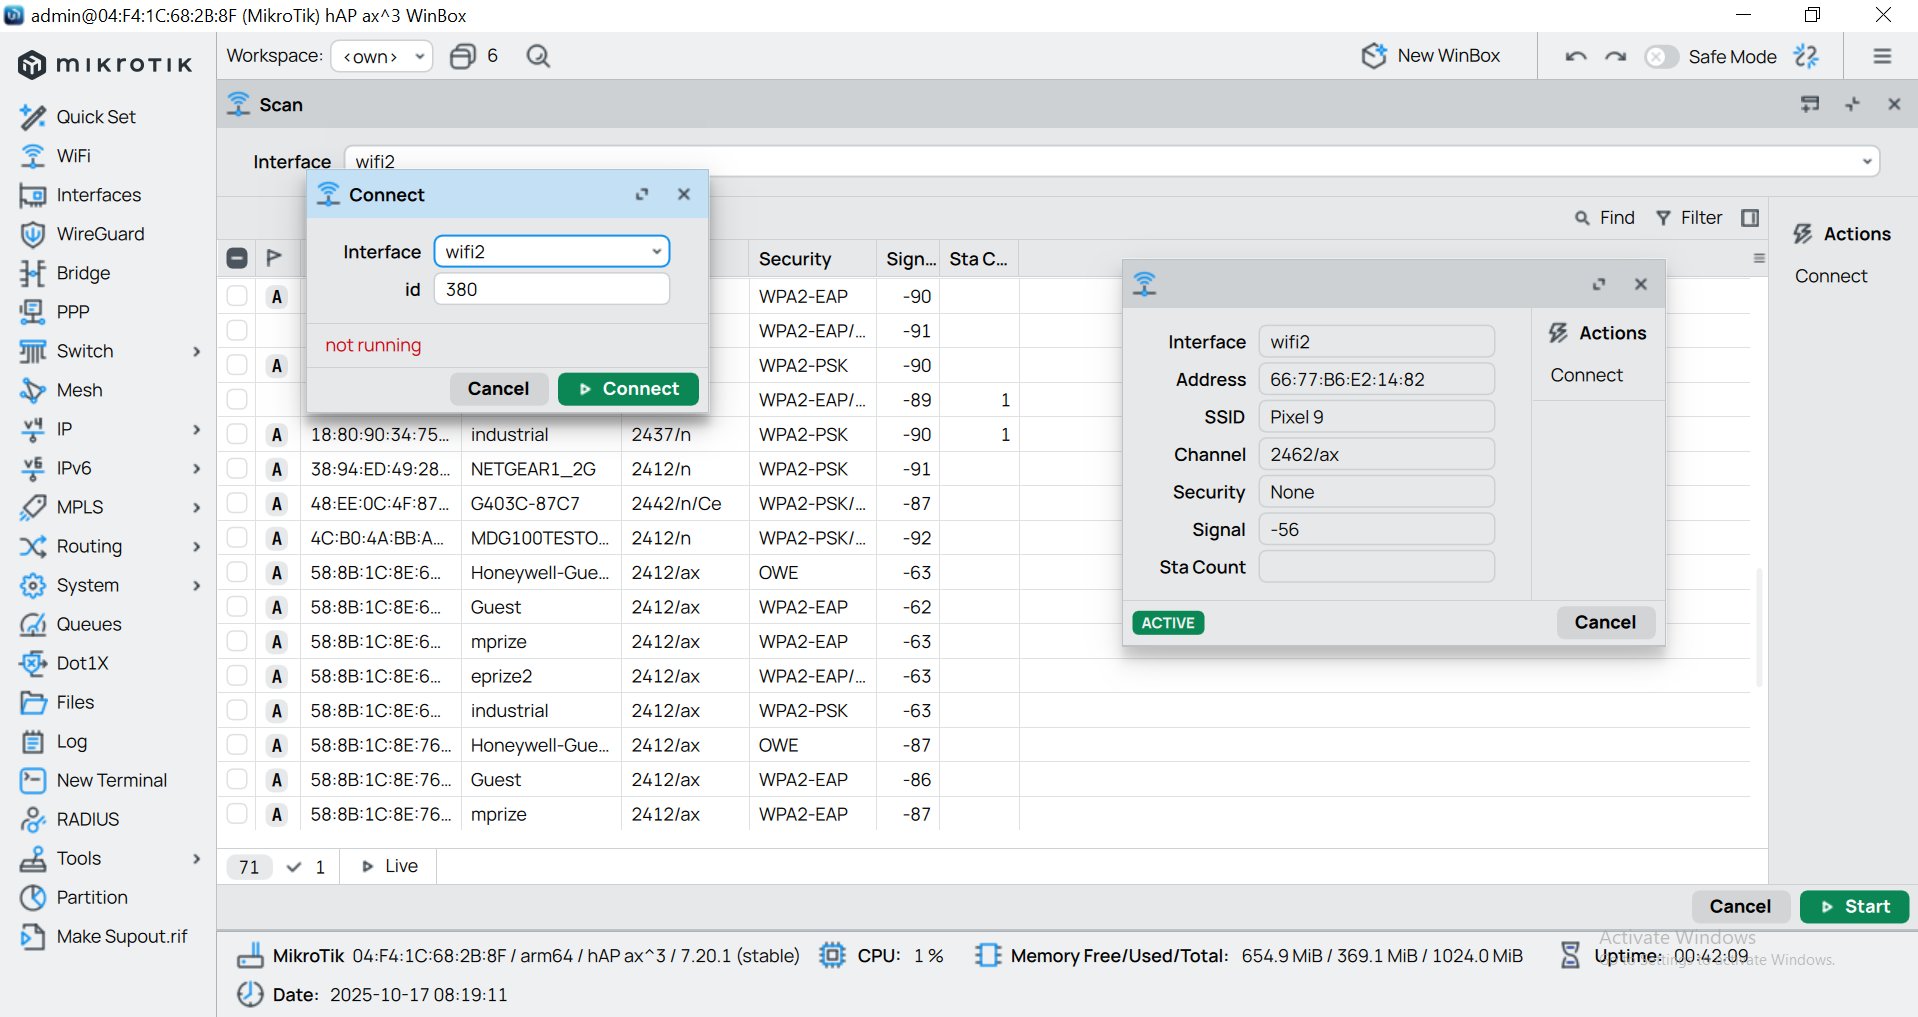Open New Terminal from sidebar

coord(111,780)
